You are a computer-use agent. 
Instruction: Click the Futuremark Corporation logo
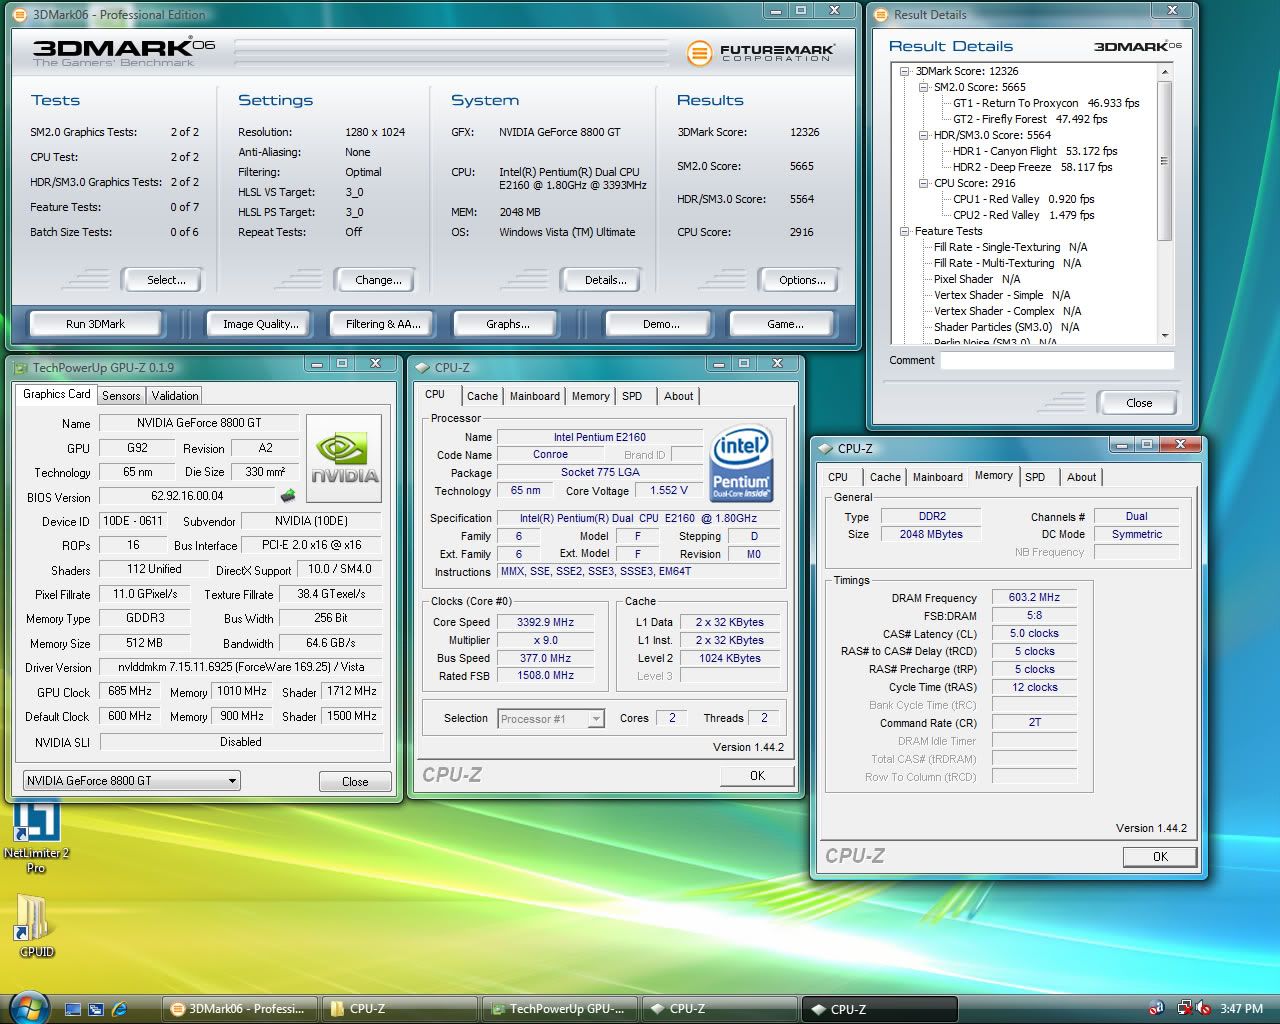coord(761,52)
